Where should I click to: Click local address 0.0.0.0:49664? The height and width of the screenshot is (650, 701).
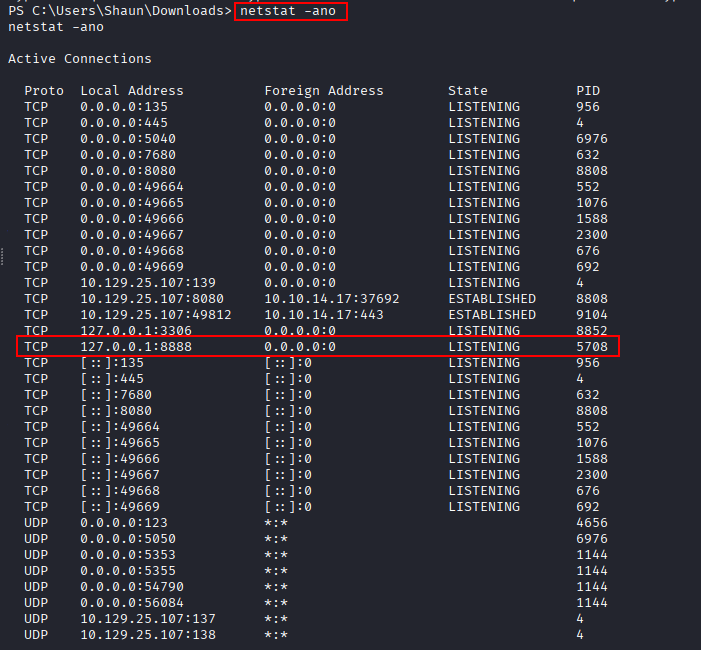[132, 187]
